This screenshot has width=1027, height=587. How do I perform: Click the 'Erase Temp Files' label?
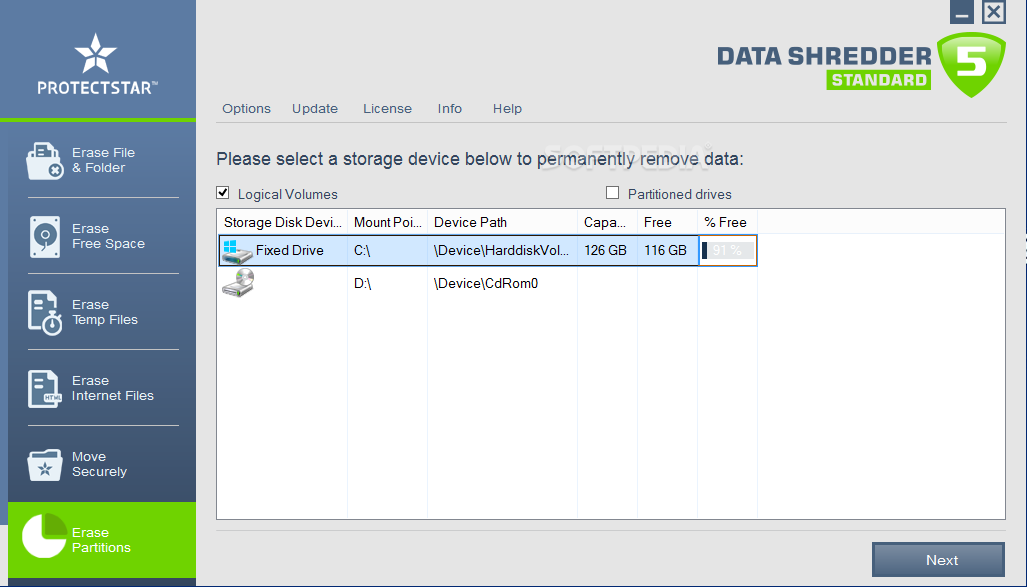(x=105, y=312)
